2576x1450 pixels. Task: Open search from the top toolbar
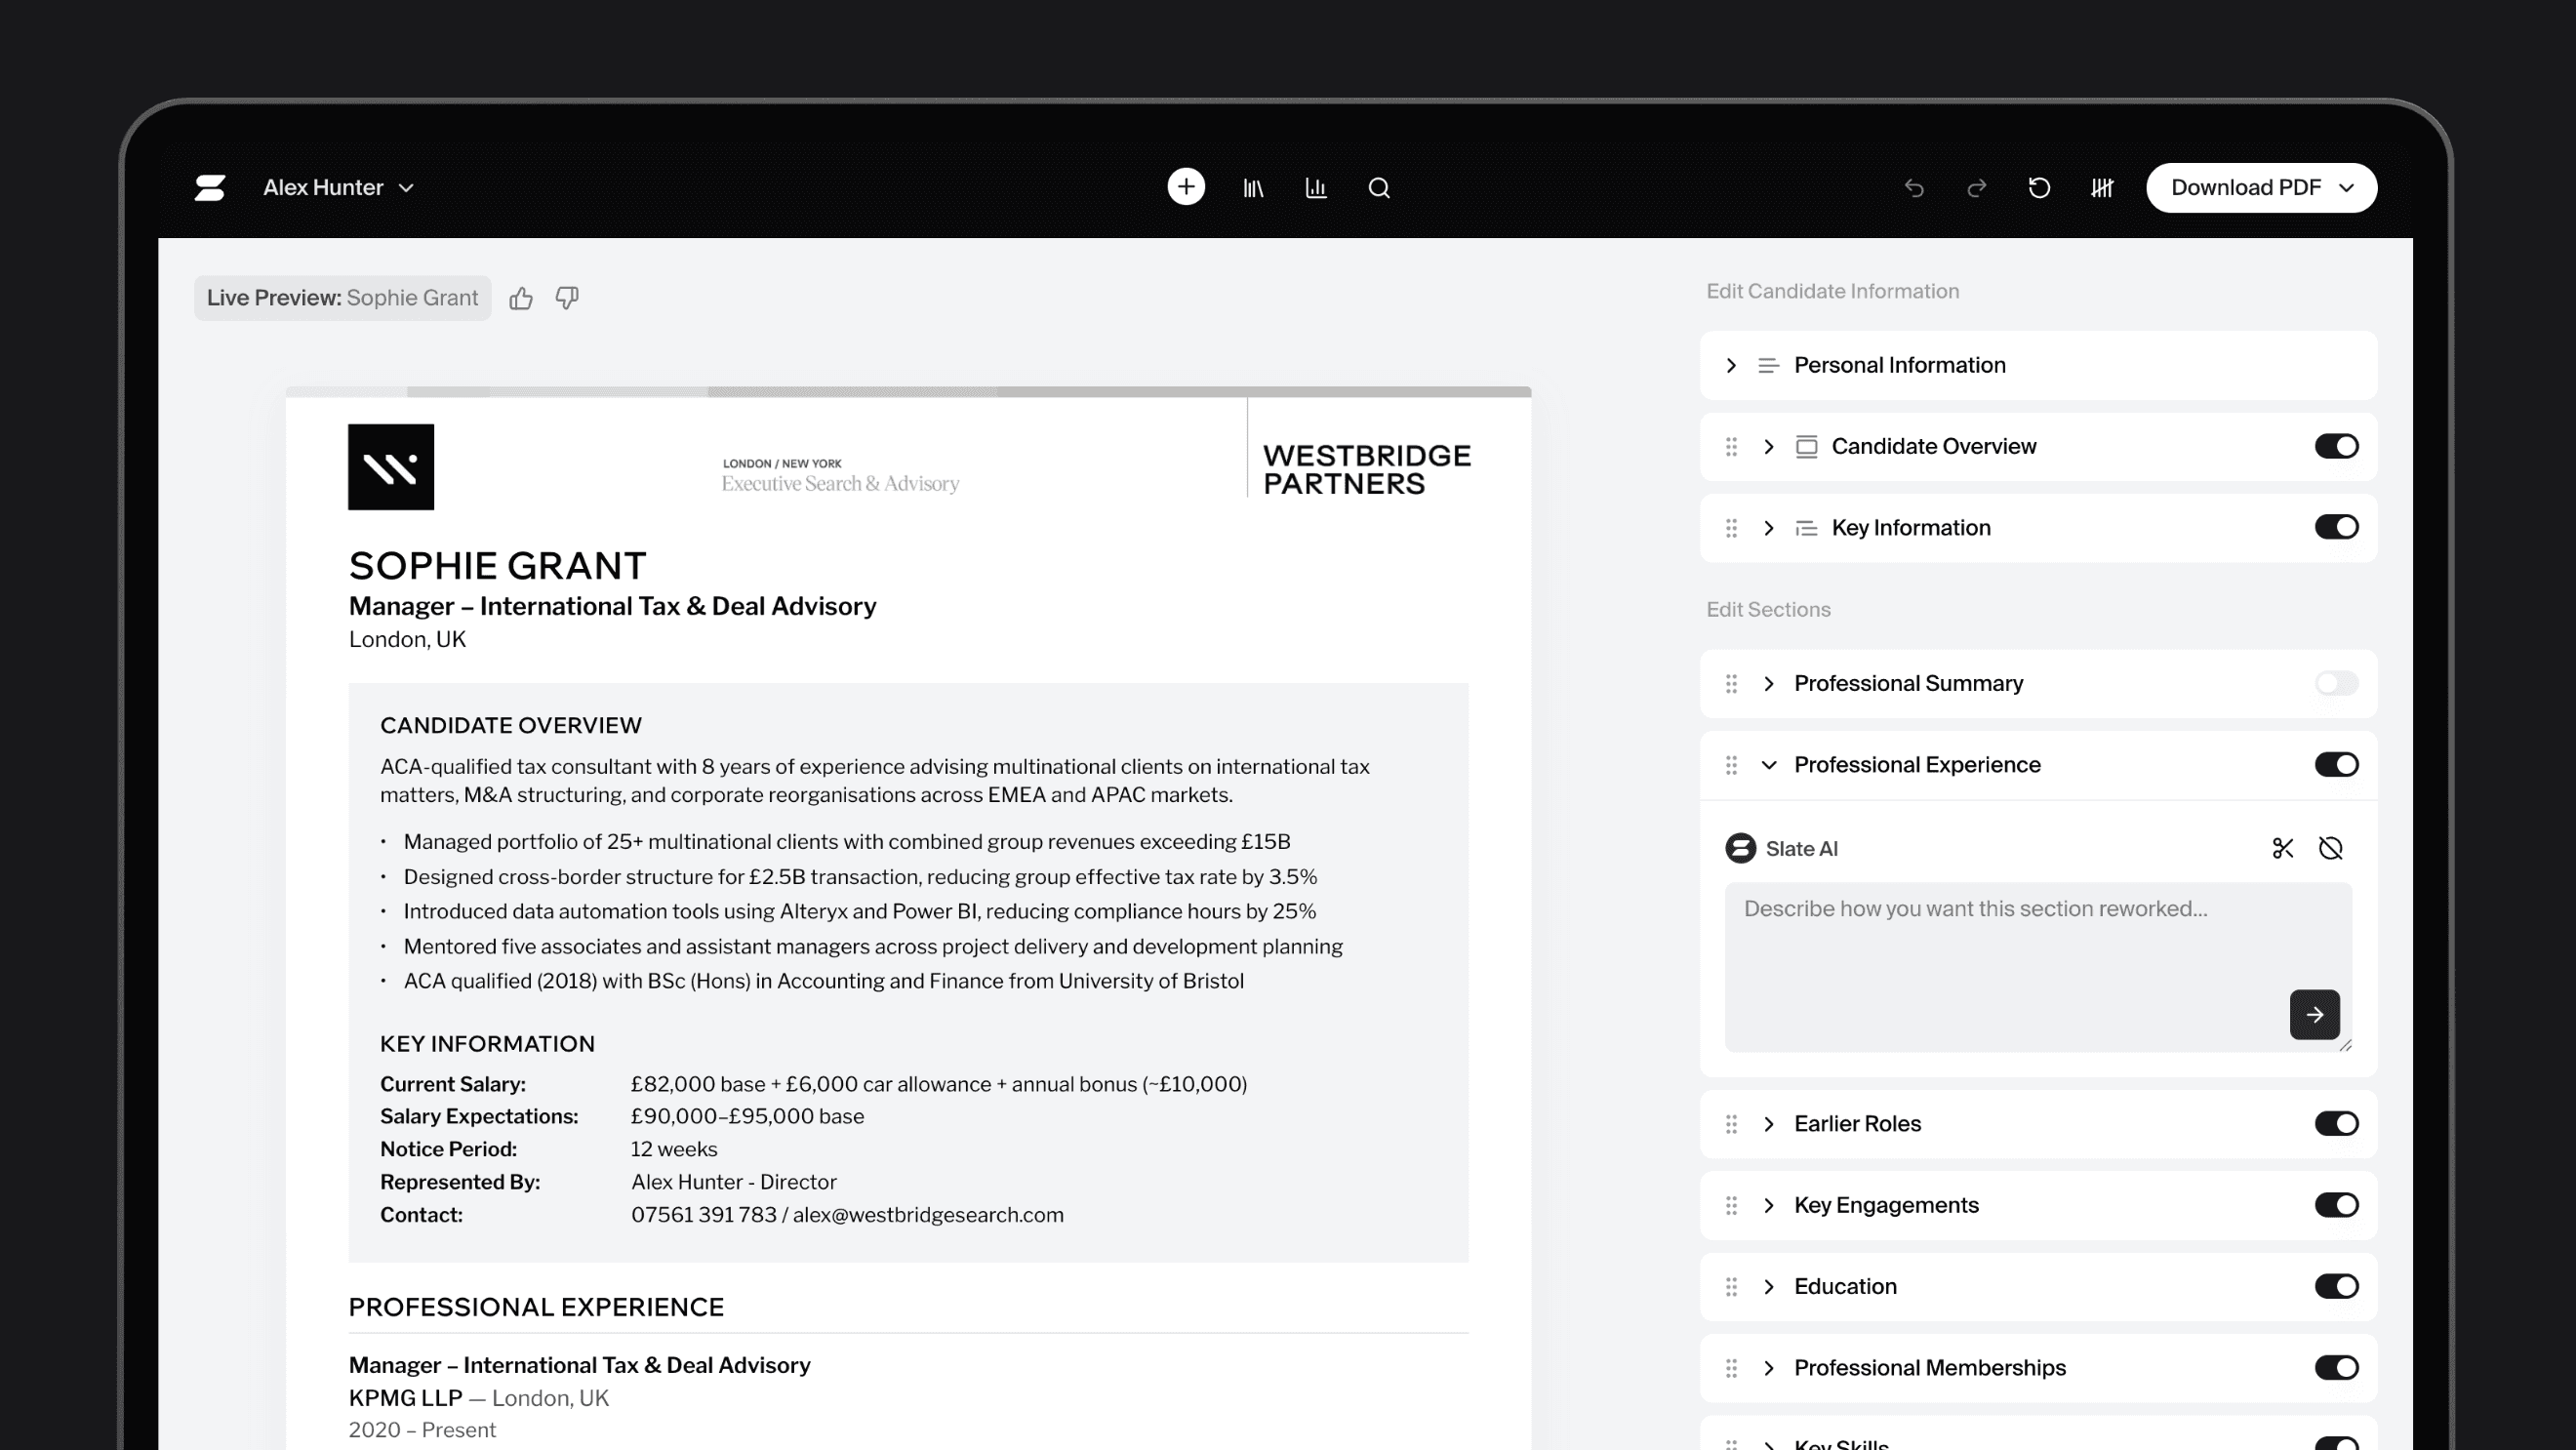pos(1380,187)
